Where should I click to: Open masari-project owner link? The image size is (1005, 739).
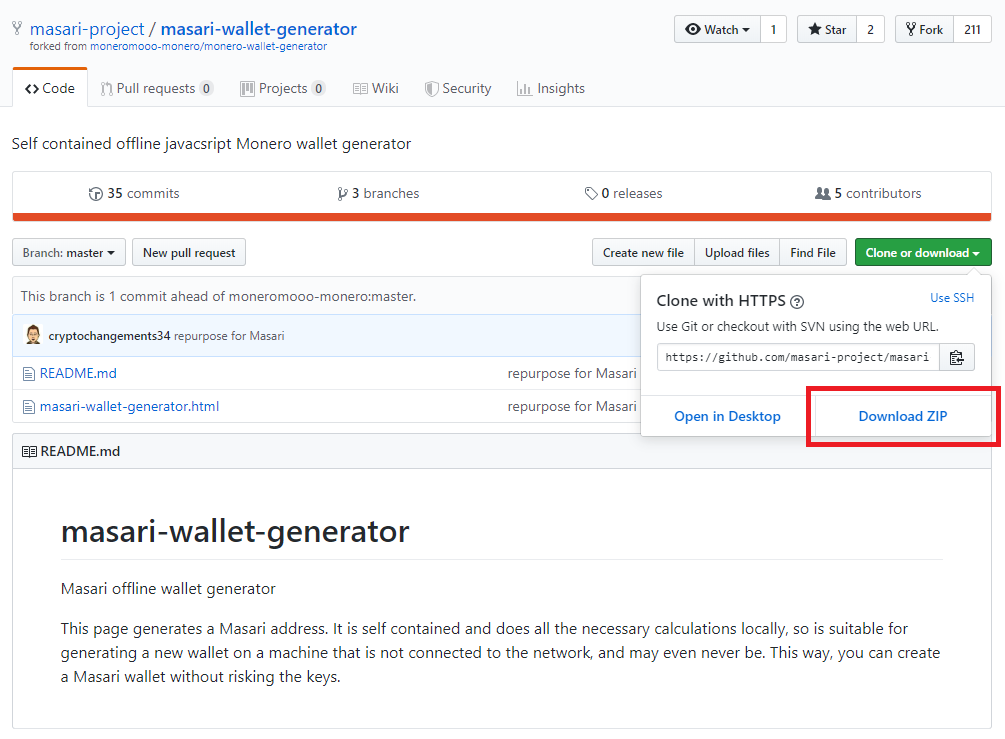[87, 29]
